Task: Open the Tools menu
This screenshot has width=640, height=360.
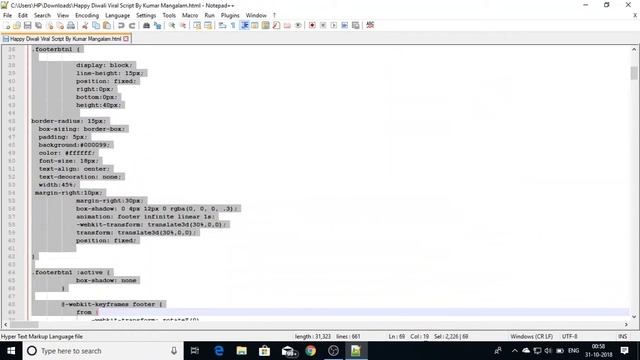Action: [169, 15]
